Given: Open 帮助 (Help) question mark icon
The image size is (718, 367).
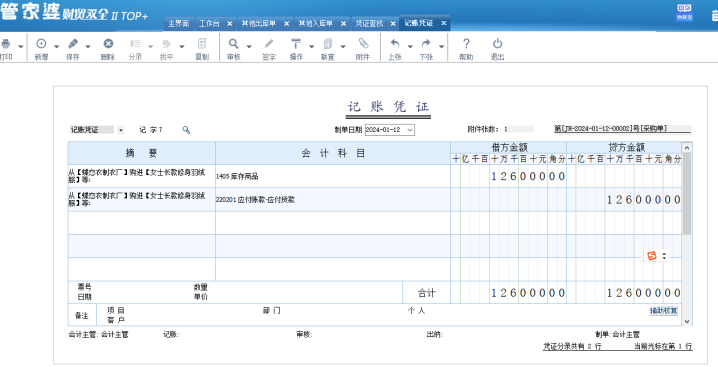Looking at the screenshot, I should (466, 44).
